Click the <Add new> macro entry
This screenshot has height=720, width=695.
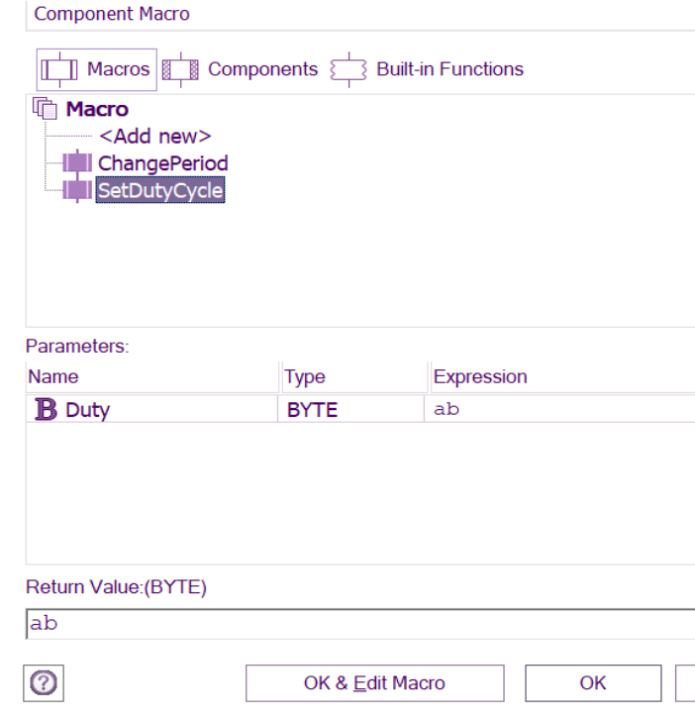(155, 136)
